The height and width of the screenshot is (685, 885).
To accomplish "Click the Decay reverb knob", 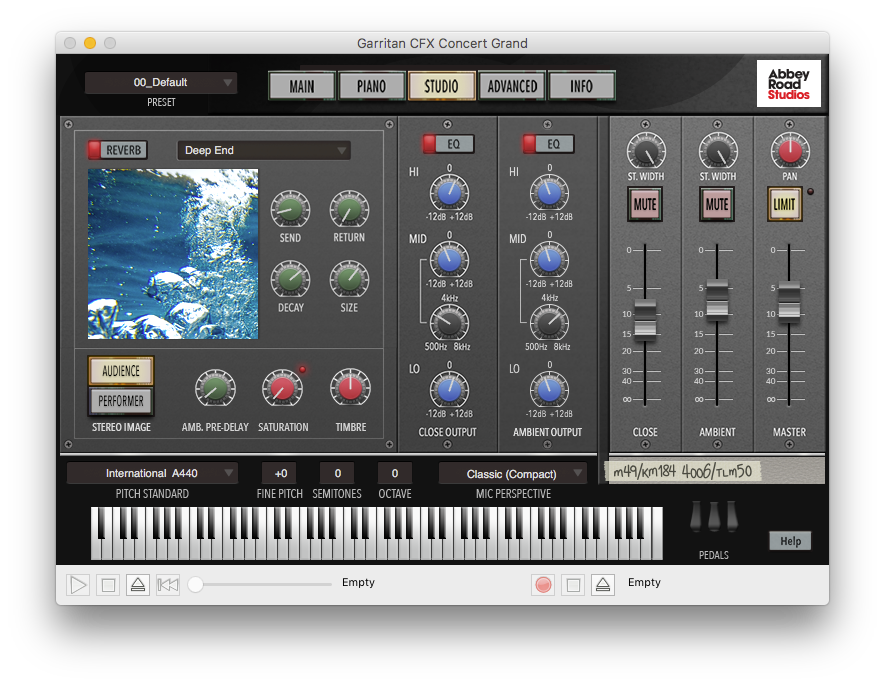I will (x=290, y=279).
